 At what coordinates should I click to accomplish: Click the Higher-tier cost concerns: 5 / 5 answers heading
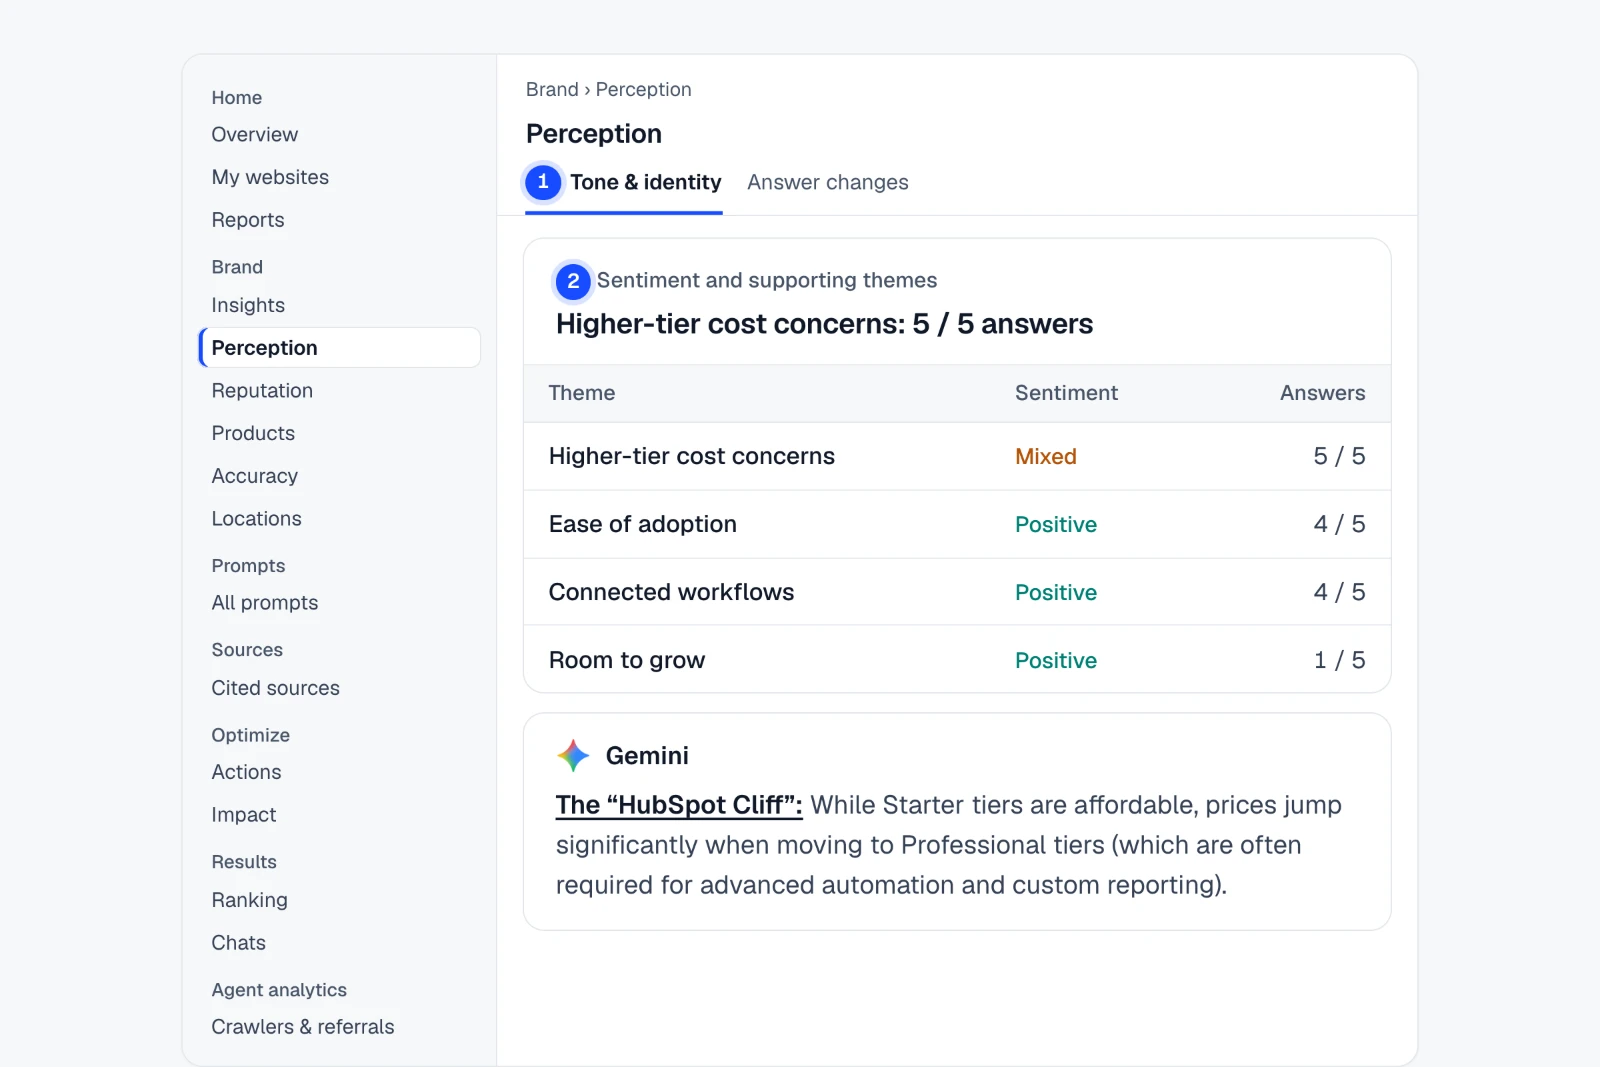(824, 324)
